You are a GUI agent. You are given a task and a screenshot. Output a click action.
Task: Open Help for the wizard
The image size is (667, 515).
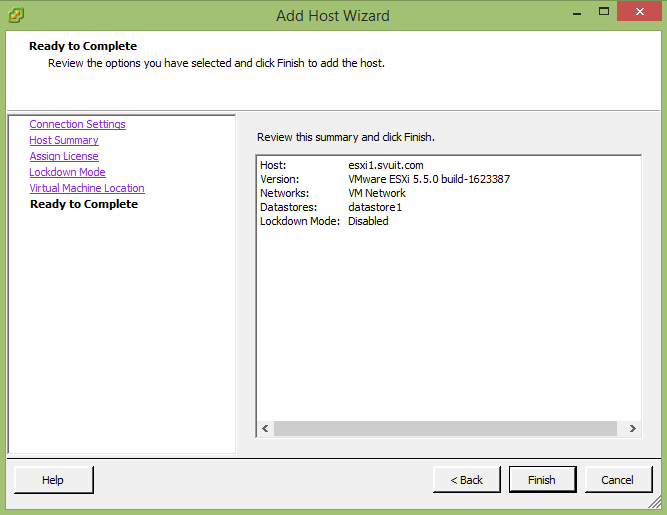[54, 480]
